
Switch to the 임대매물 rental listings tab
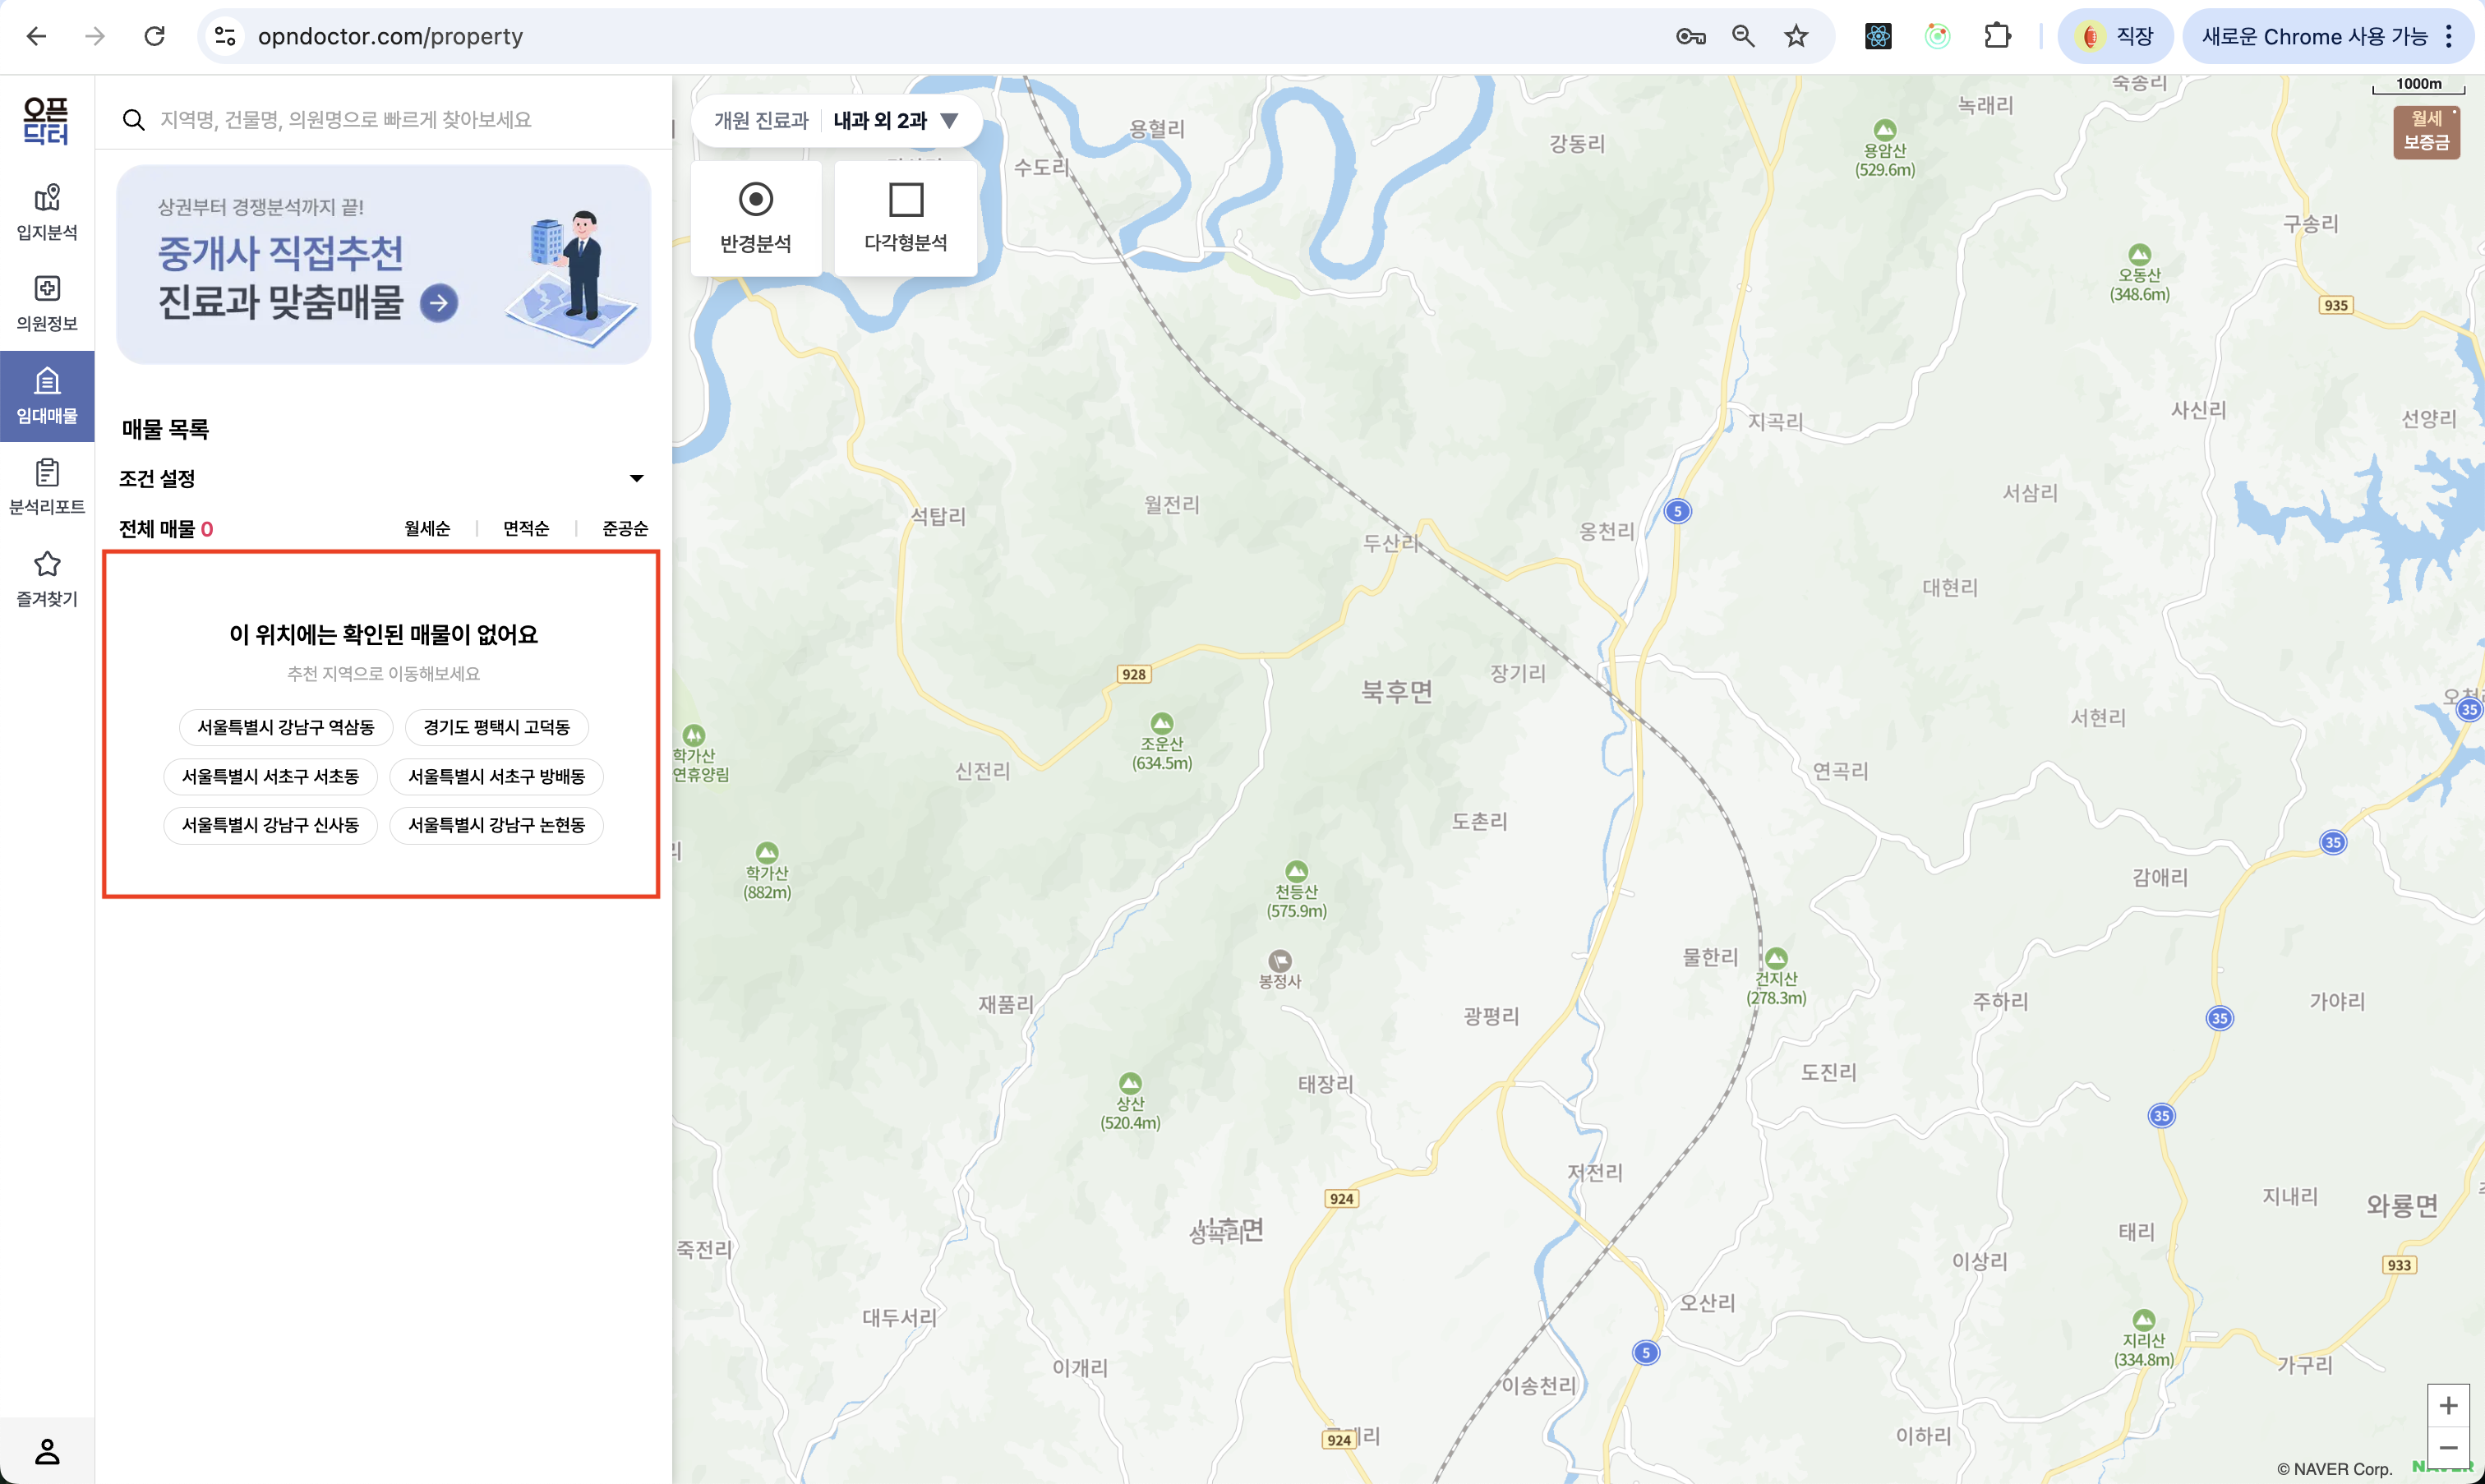47,396
